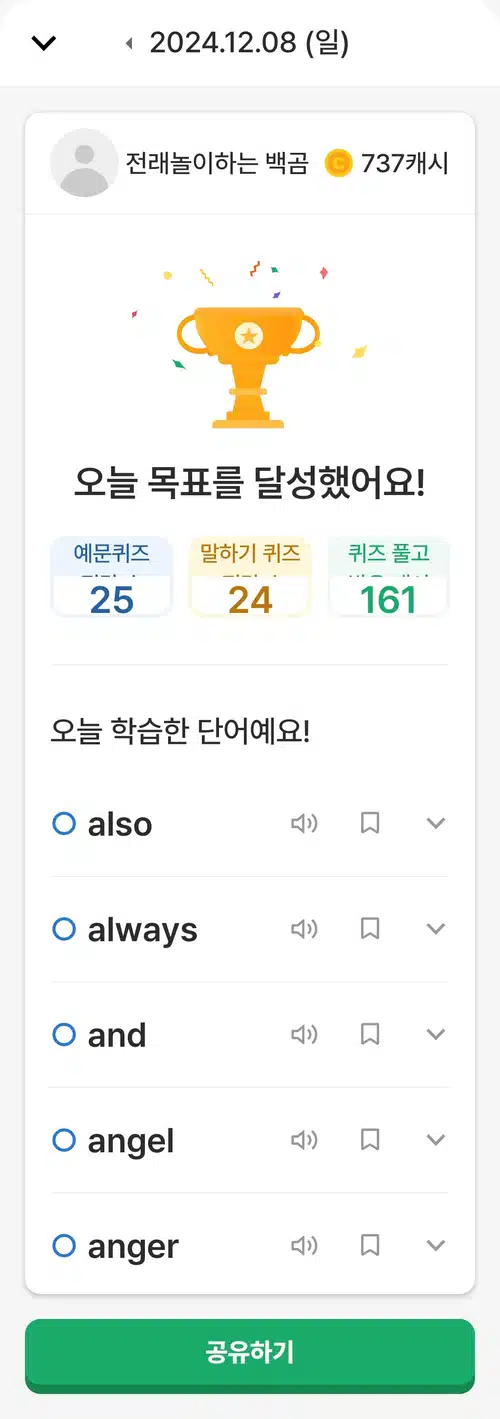500x1419 pixels.
Task: Bookmark the word 'also'
Action: coord(370,824)
